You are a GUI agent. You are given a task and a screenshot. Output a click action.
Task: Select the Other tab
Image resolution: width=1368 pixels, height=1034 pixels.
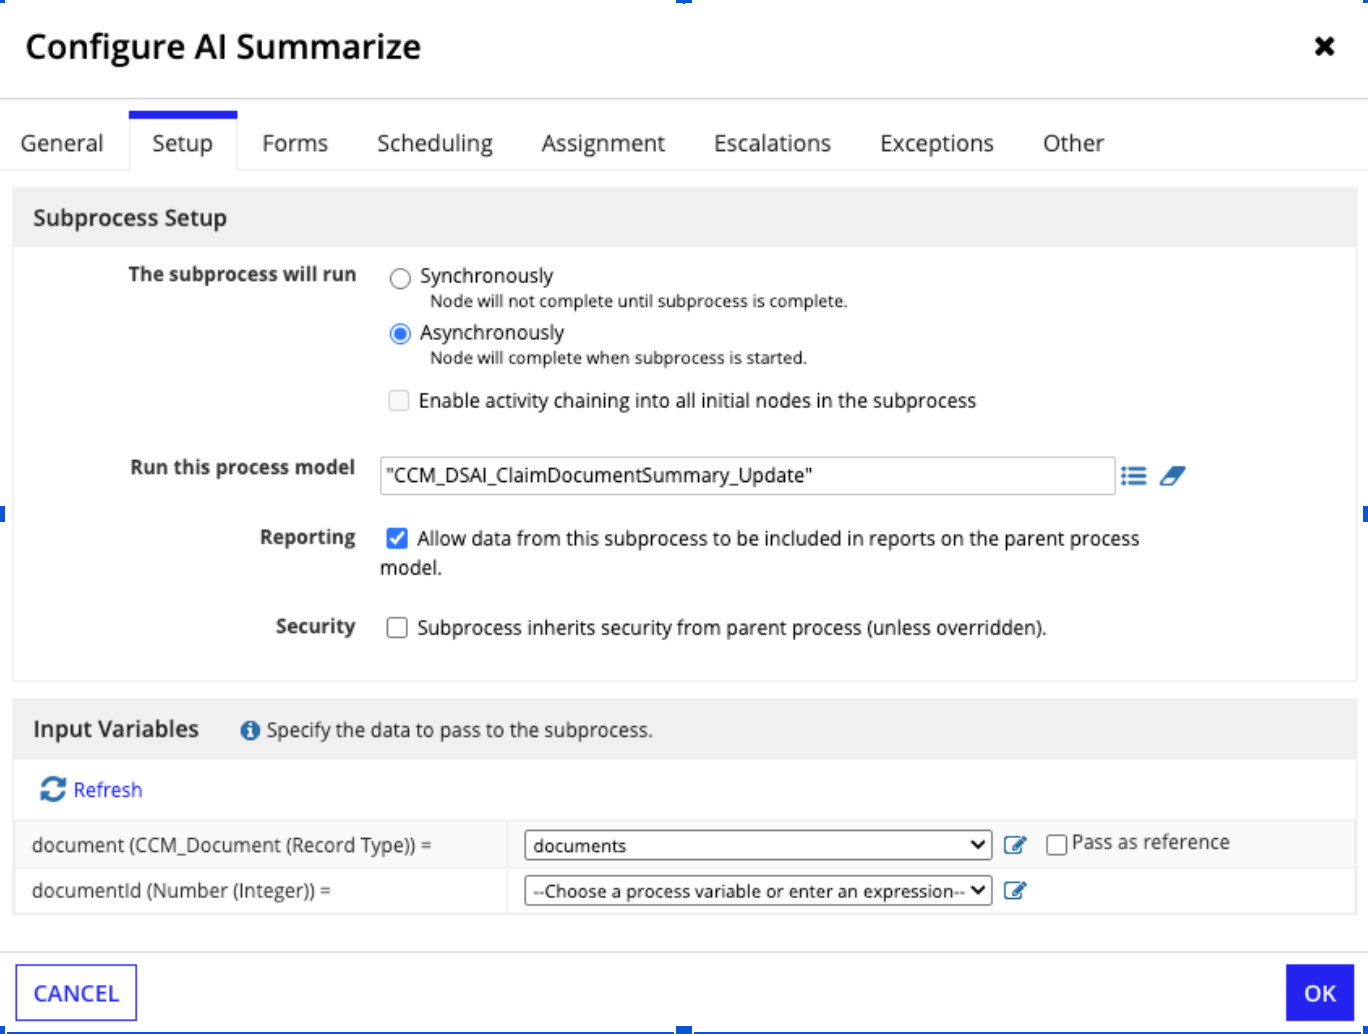point(1073,143)
